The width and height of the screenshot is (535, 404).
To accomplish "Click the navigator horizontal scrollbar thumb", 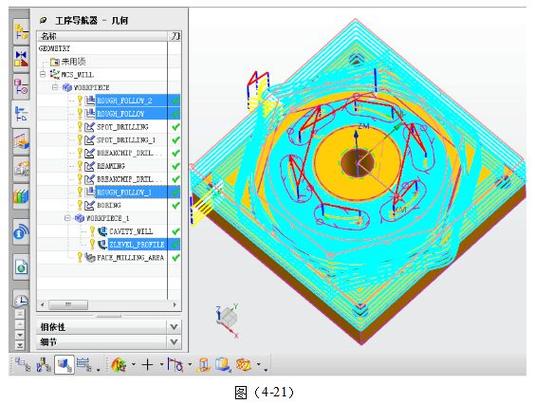I will click(x=68, y=304).
